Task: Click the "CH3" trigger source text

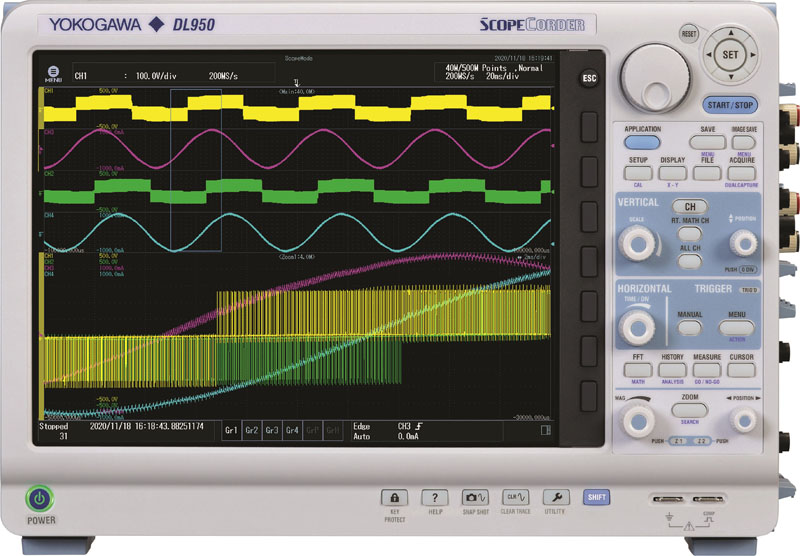Action: (404, 426)
